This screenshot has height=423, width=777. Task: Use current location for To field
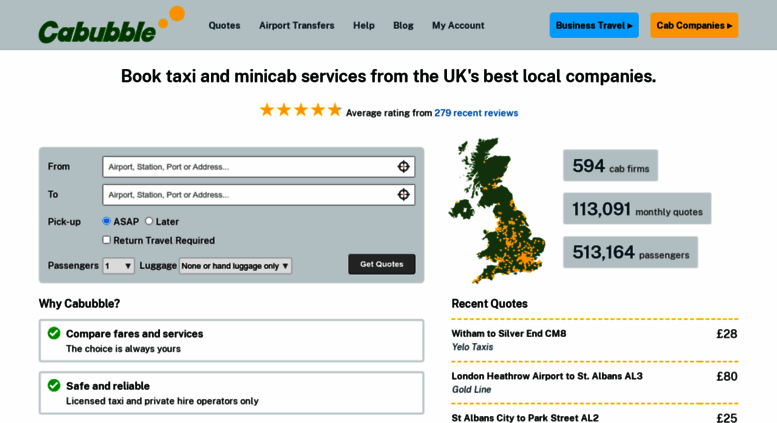(403, 195)
